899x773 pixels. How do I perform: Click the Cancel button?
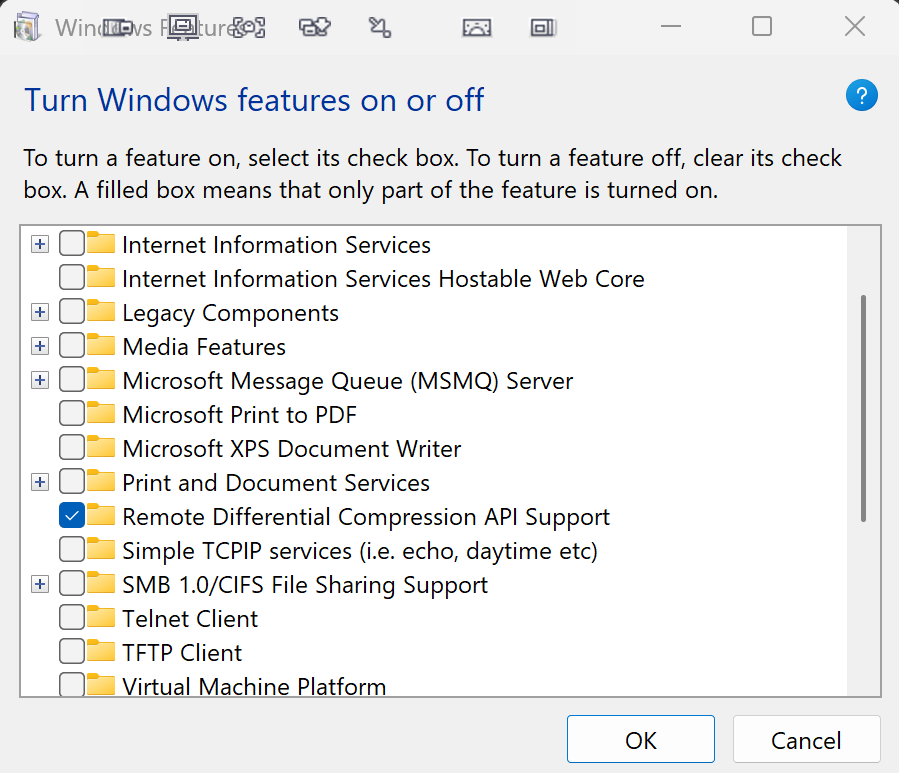tap(806, 740)
